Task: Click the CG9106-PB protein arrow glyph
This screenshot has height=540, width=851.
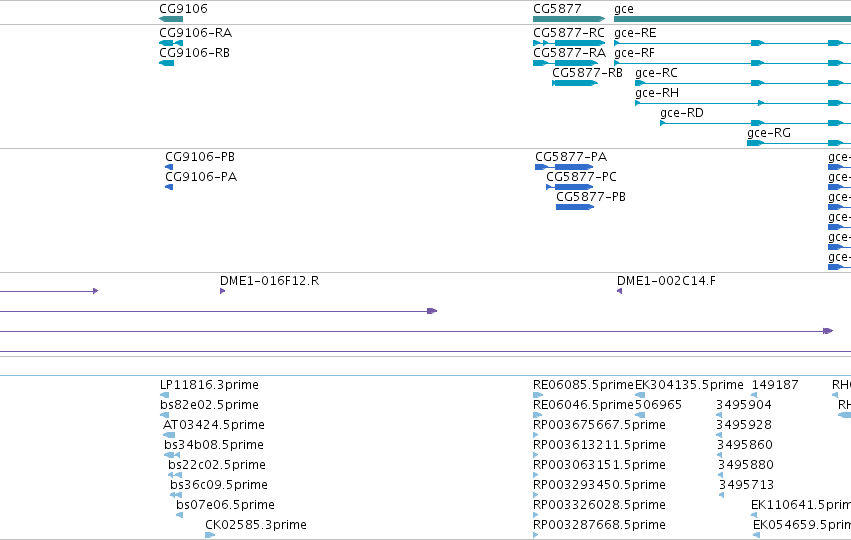Action: [169, 167]
